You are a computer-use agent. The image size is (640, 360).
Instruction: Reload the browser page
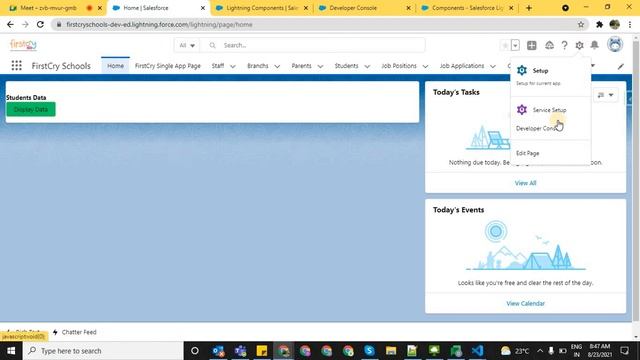tap(40, 24)
